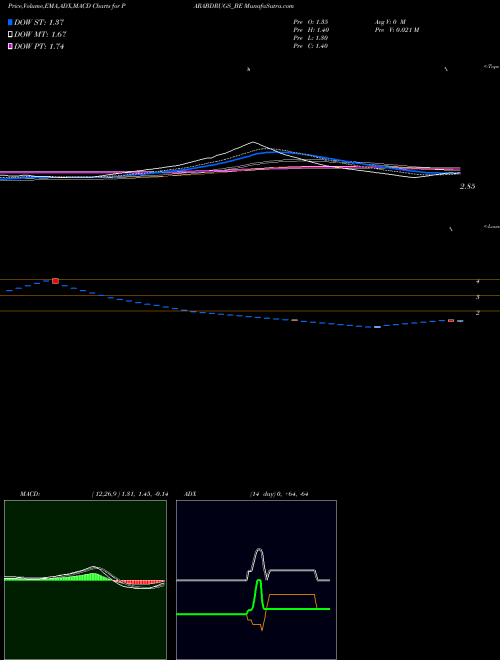The width and height of the screenshot is (500, 660).
Task: Click the level 3 axis label
Action: (478, 297)
